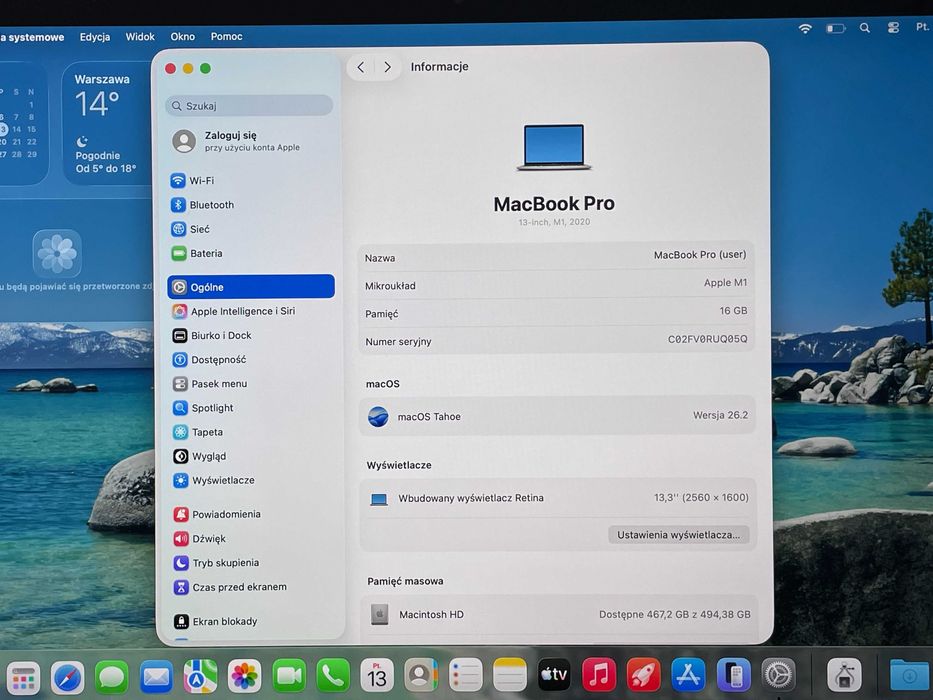This screenshot has height=700, width=933.
Task: Open the Pomoc menu
Action: point(227,36)
